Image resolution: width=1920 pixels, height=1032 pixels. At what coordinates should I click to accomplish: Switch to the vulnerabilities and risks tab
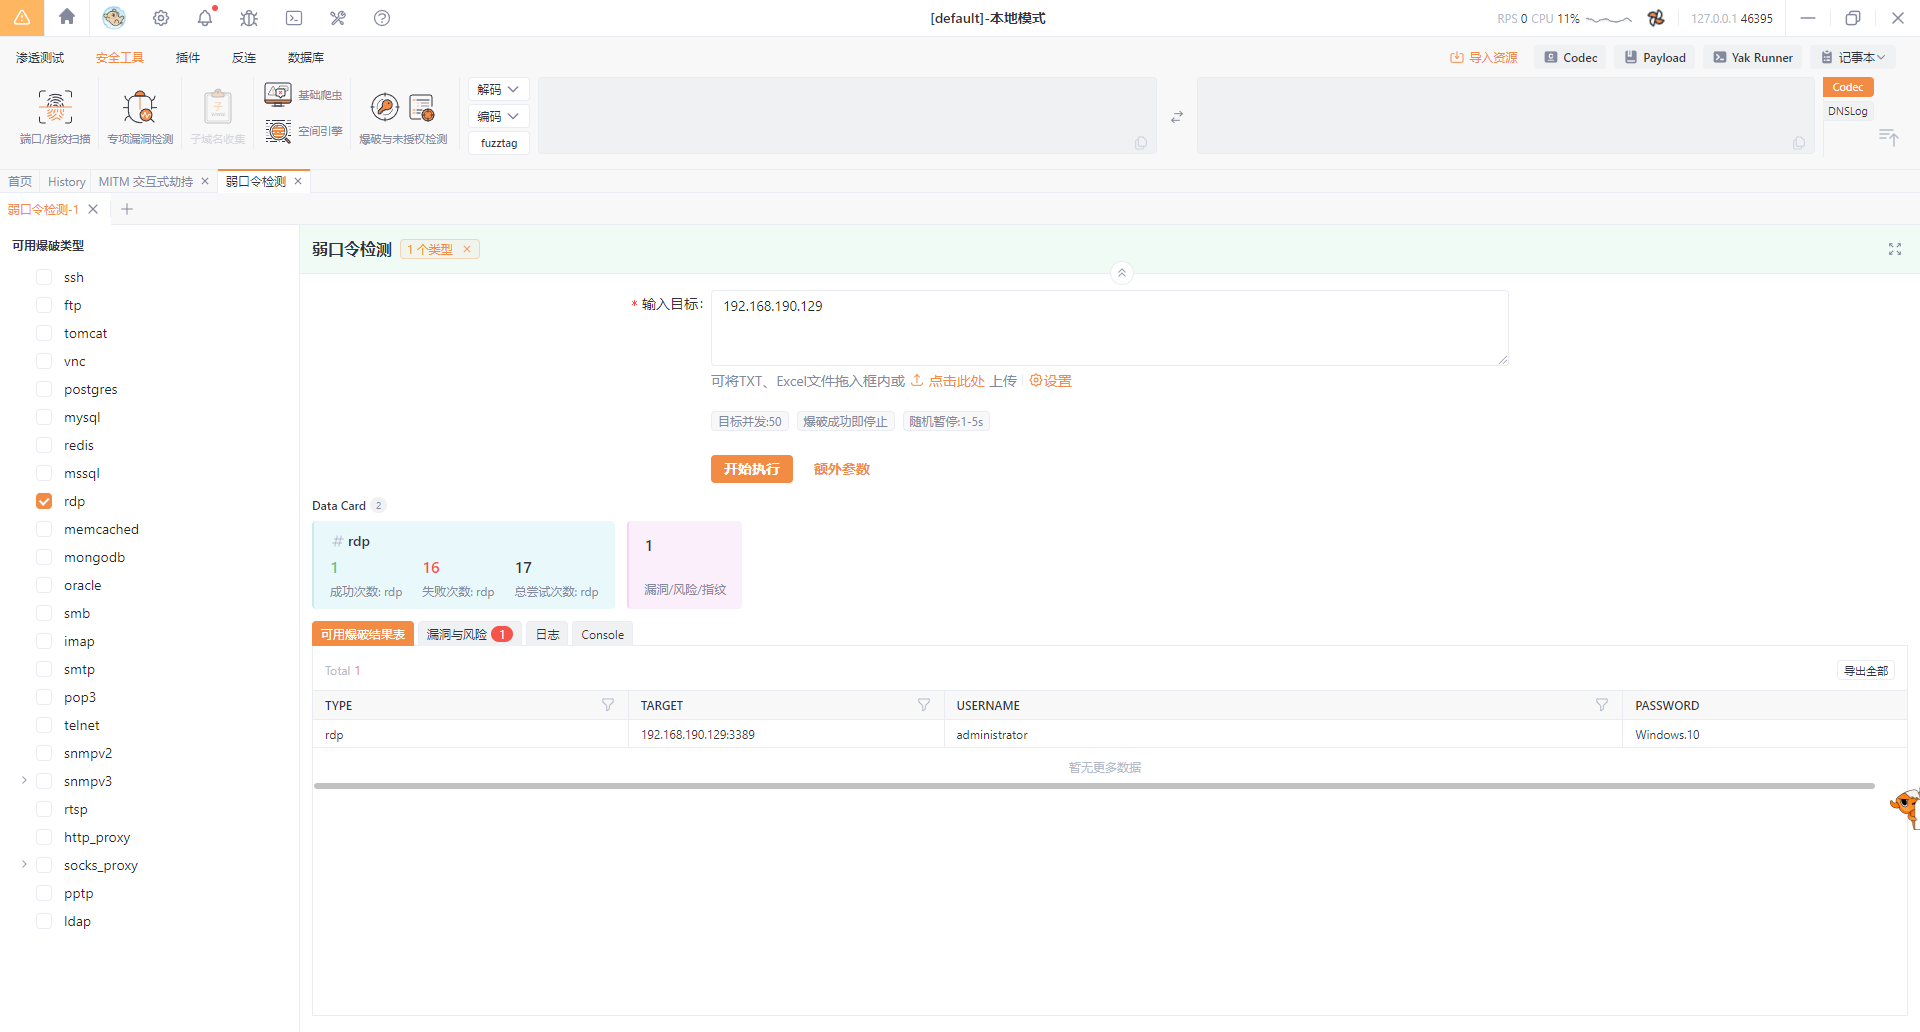click(x=468, y=634)
